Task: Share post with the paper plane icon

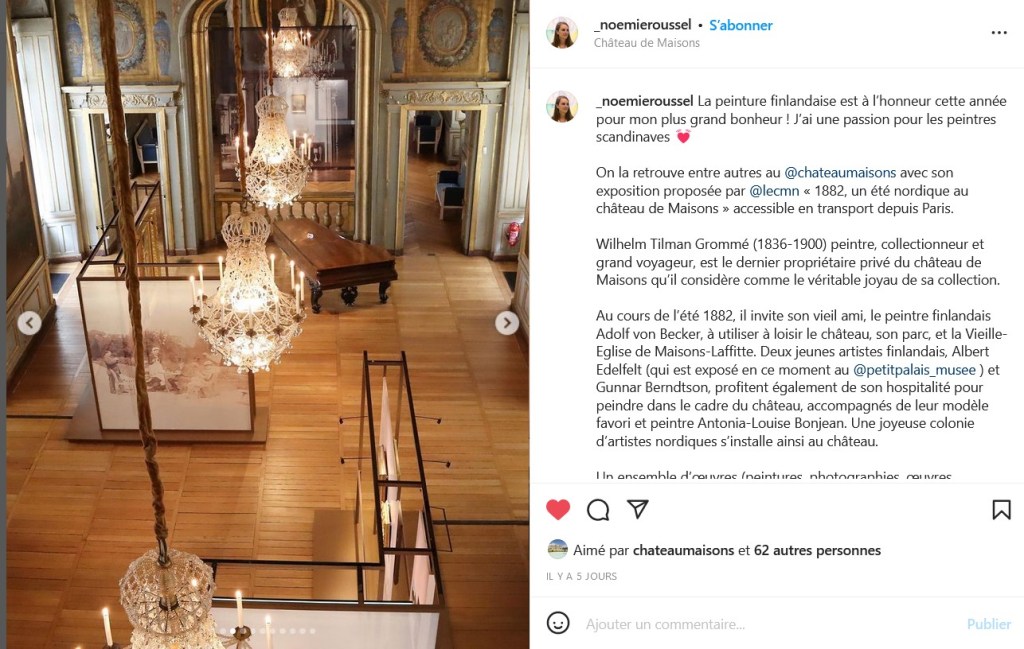Action: pyautogui.click(x=637, y=509)
